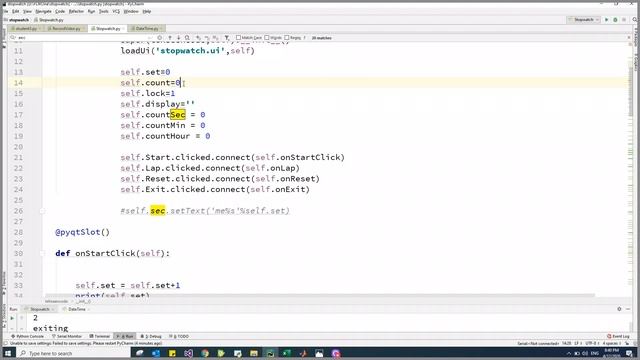Screen dimensions: 640x360
Task: Open the Edit menu
Action: point(16,11)
